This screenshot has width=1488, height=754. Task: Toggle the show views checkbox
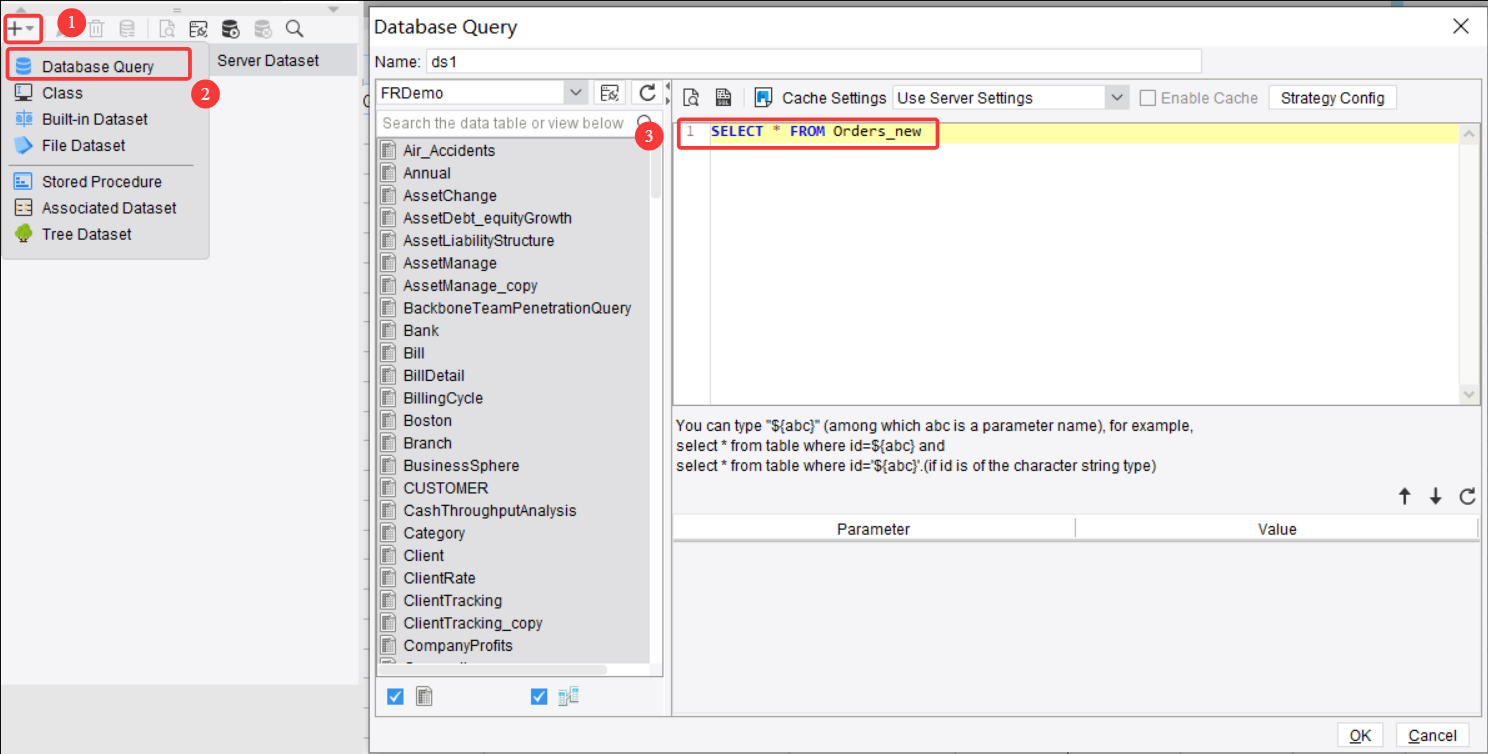click(x=539, y=697)
